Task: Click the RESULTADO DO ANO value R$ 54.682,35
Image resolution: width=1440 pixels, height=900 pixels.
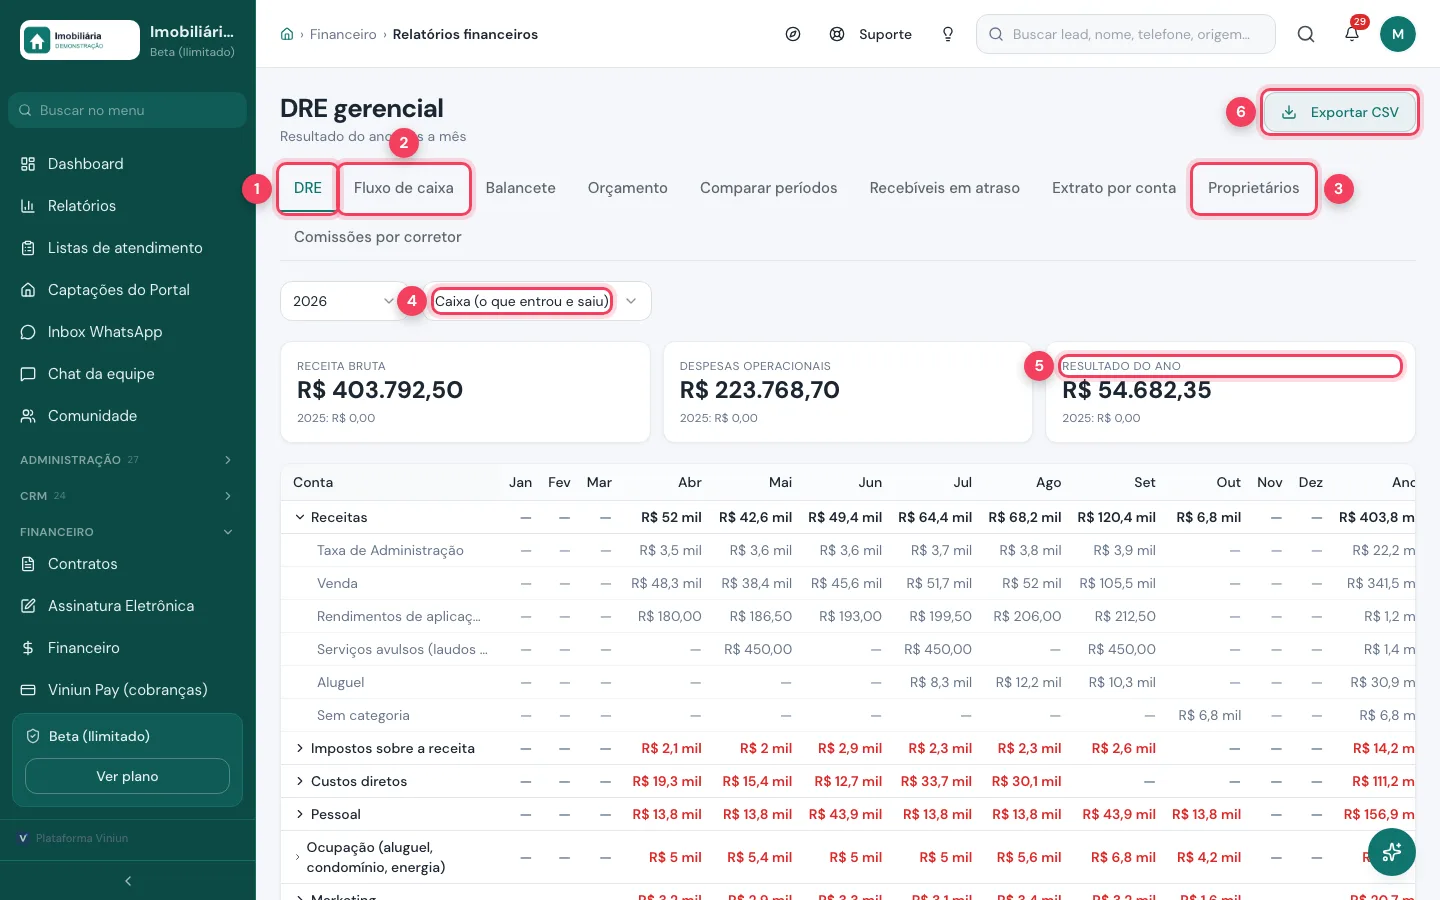Action: click(1137, 390)
